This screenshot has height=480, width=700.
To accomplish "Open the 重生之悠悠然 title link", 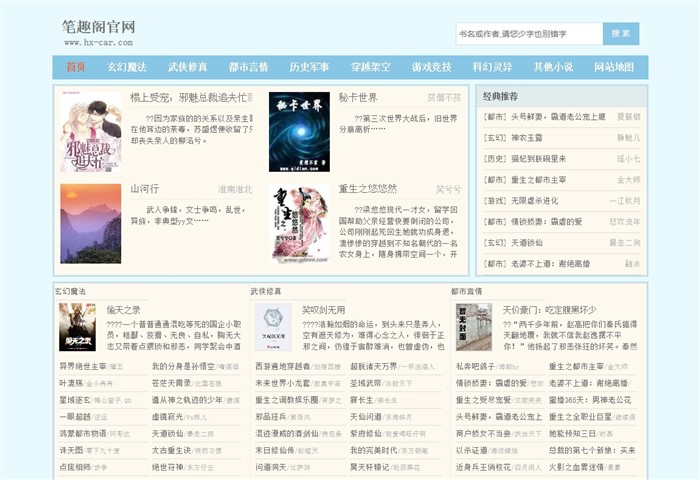I will (368, 189).
